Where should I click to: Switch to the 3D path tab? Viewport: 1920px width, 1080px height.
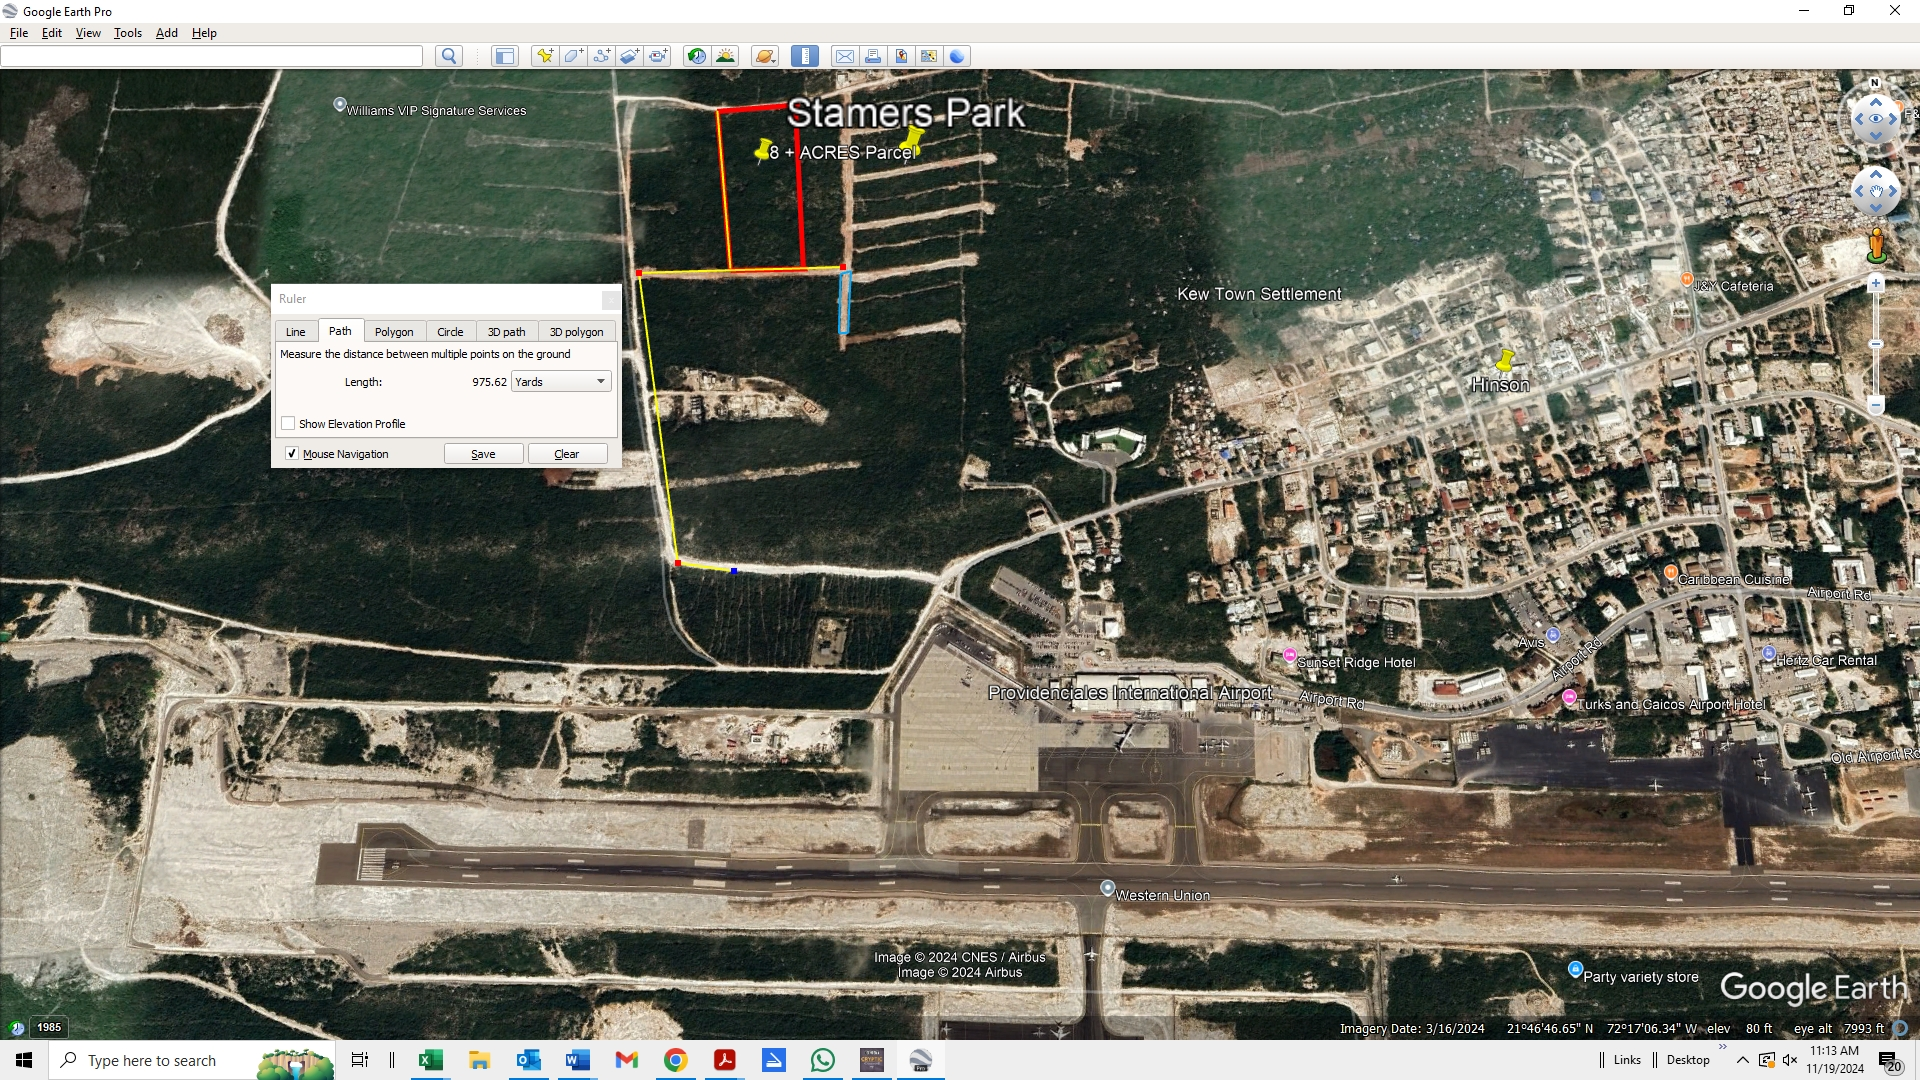(x=506, y=332)
